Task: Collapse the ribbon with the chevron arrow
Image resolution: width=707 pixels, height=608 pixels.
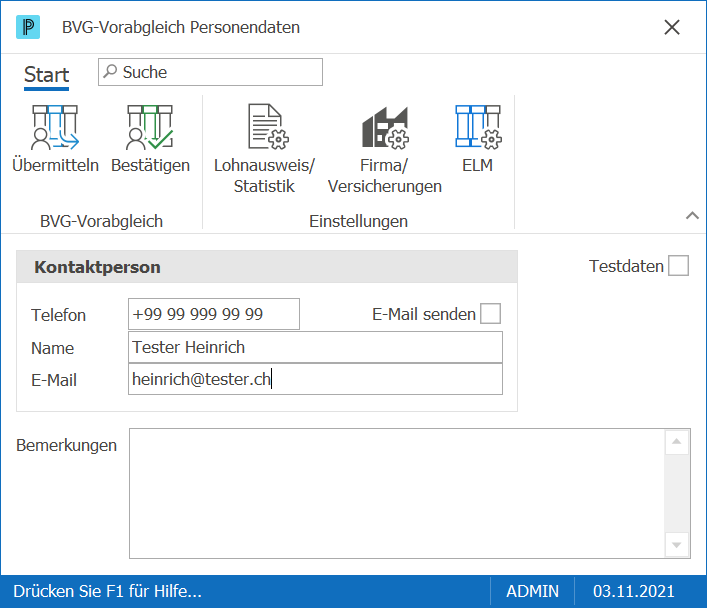Action: coord(692,216)
